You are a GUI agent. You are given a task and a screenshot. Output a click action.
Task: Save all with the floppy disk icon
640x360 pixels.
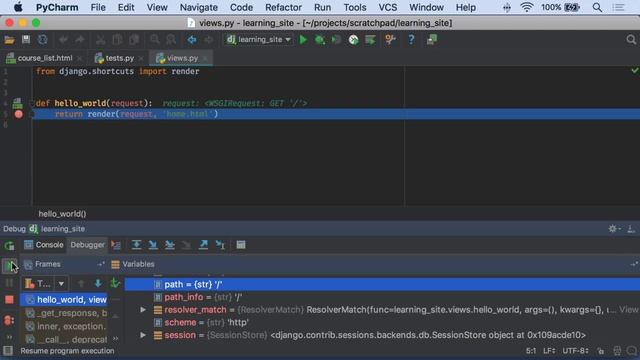click(x=26, y=40)
